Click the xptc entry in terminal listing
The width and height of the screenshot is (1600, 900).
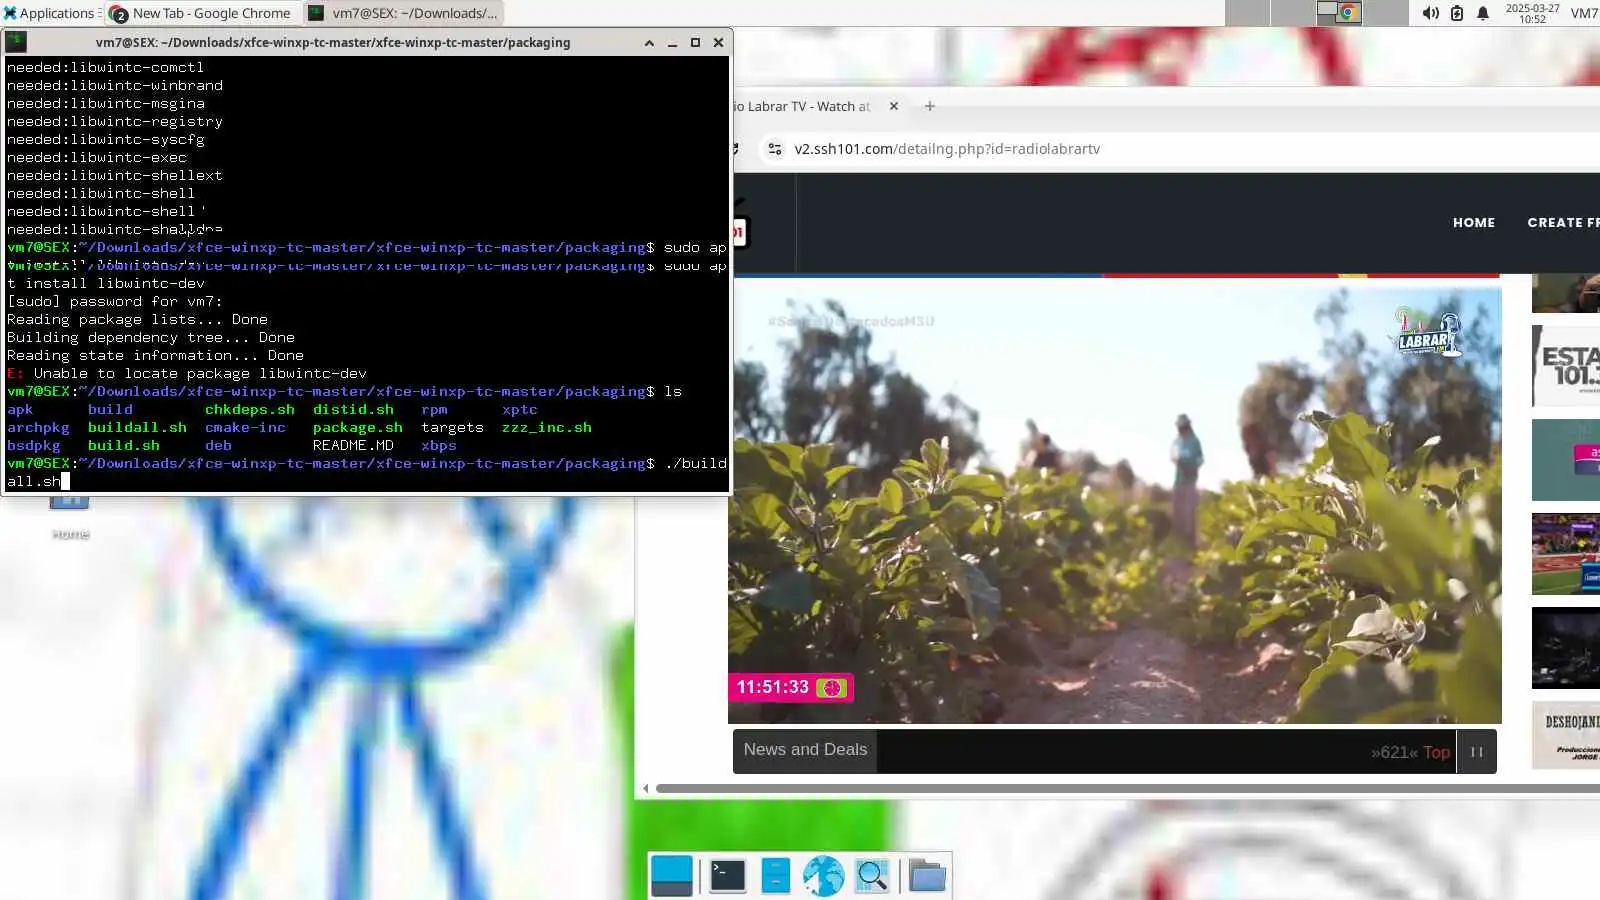coord(520,410)
